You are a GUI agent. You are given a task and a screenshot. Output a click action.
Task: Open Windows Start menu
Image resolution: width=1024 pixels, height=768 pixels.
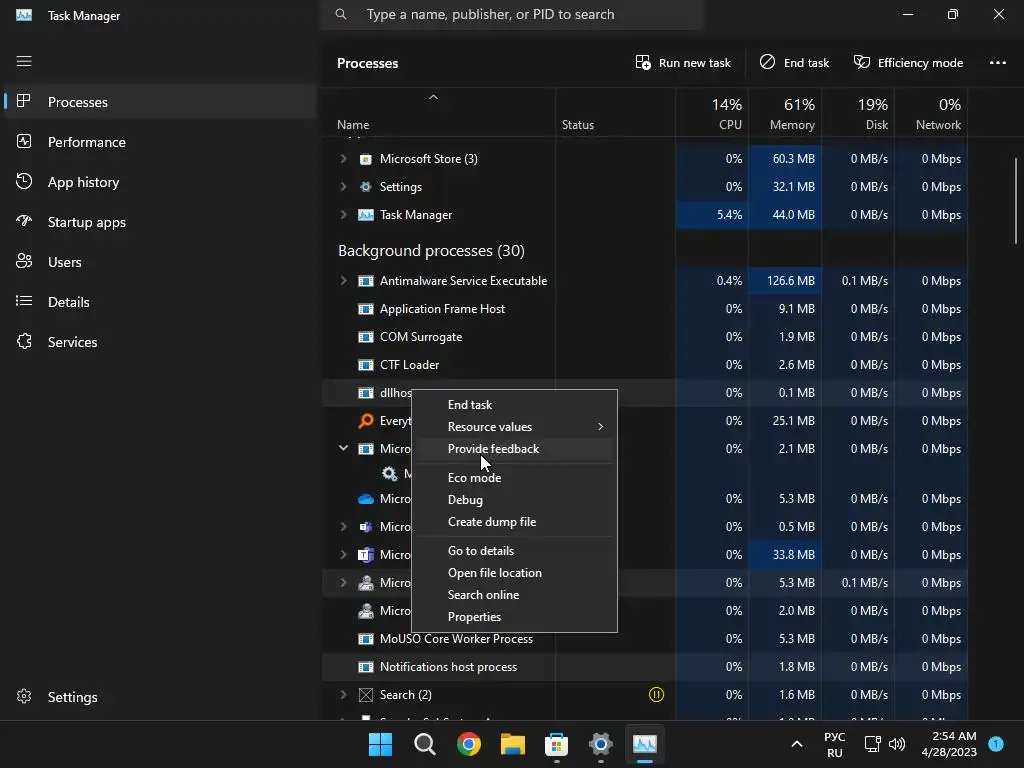coord(380,744)
